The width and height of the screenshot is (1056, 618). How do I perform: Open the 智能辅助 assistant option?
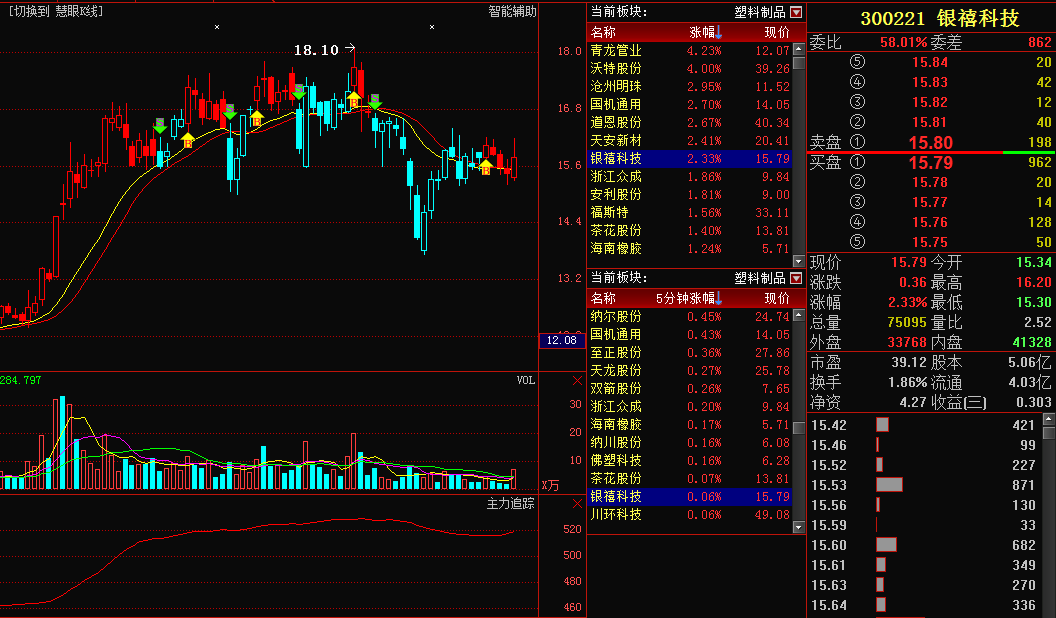(512, 12)
